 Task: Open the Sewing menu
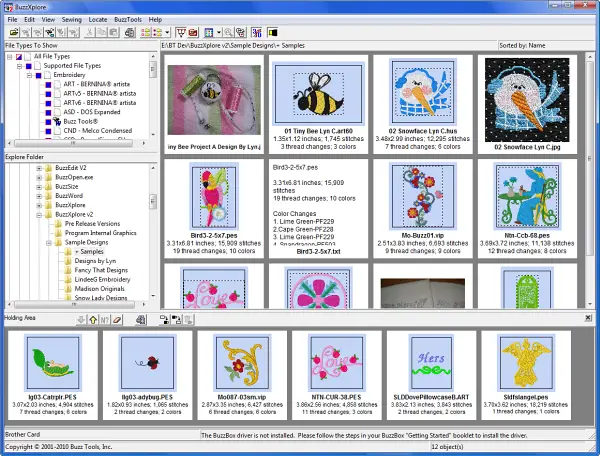coord(72,20)
